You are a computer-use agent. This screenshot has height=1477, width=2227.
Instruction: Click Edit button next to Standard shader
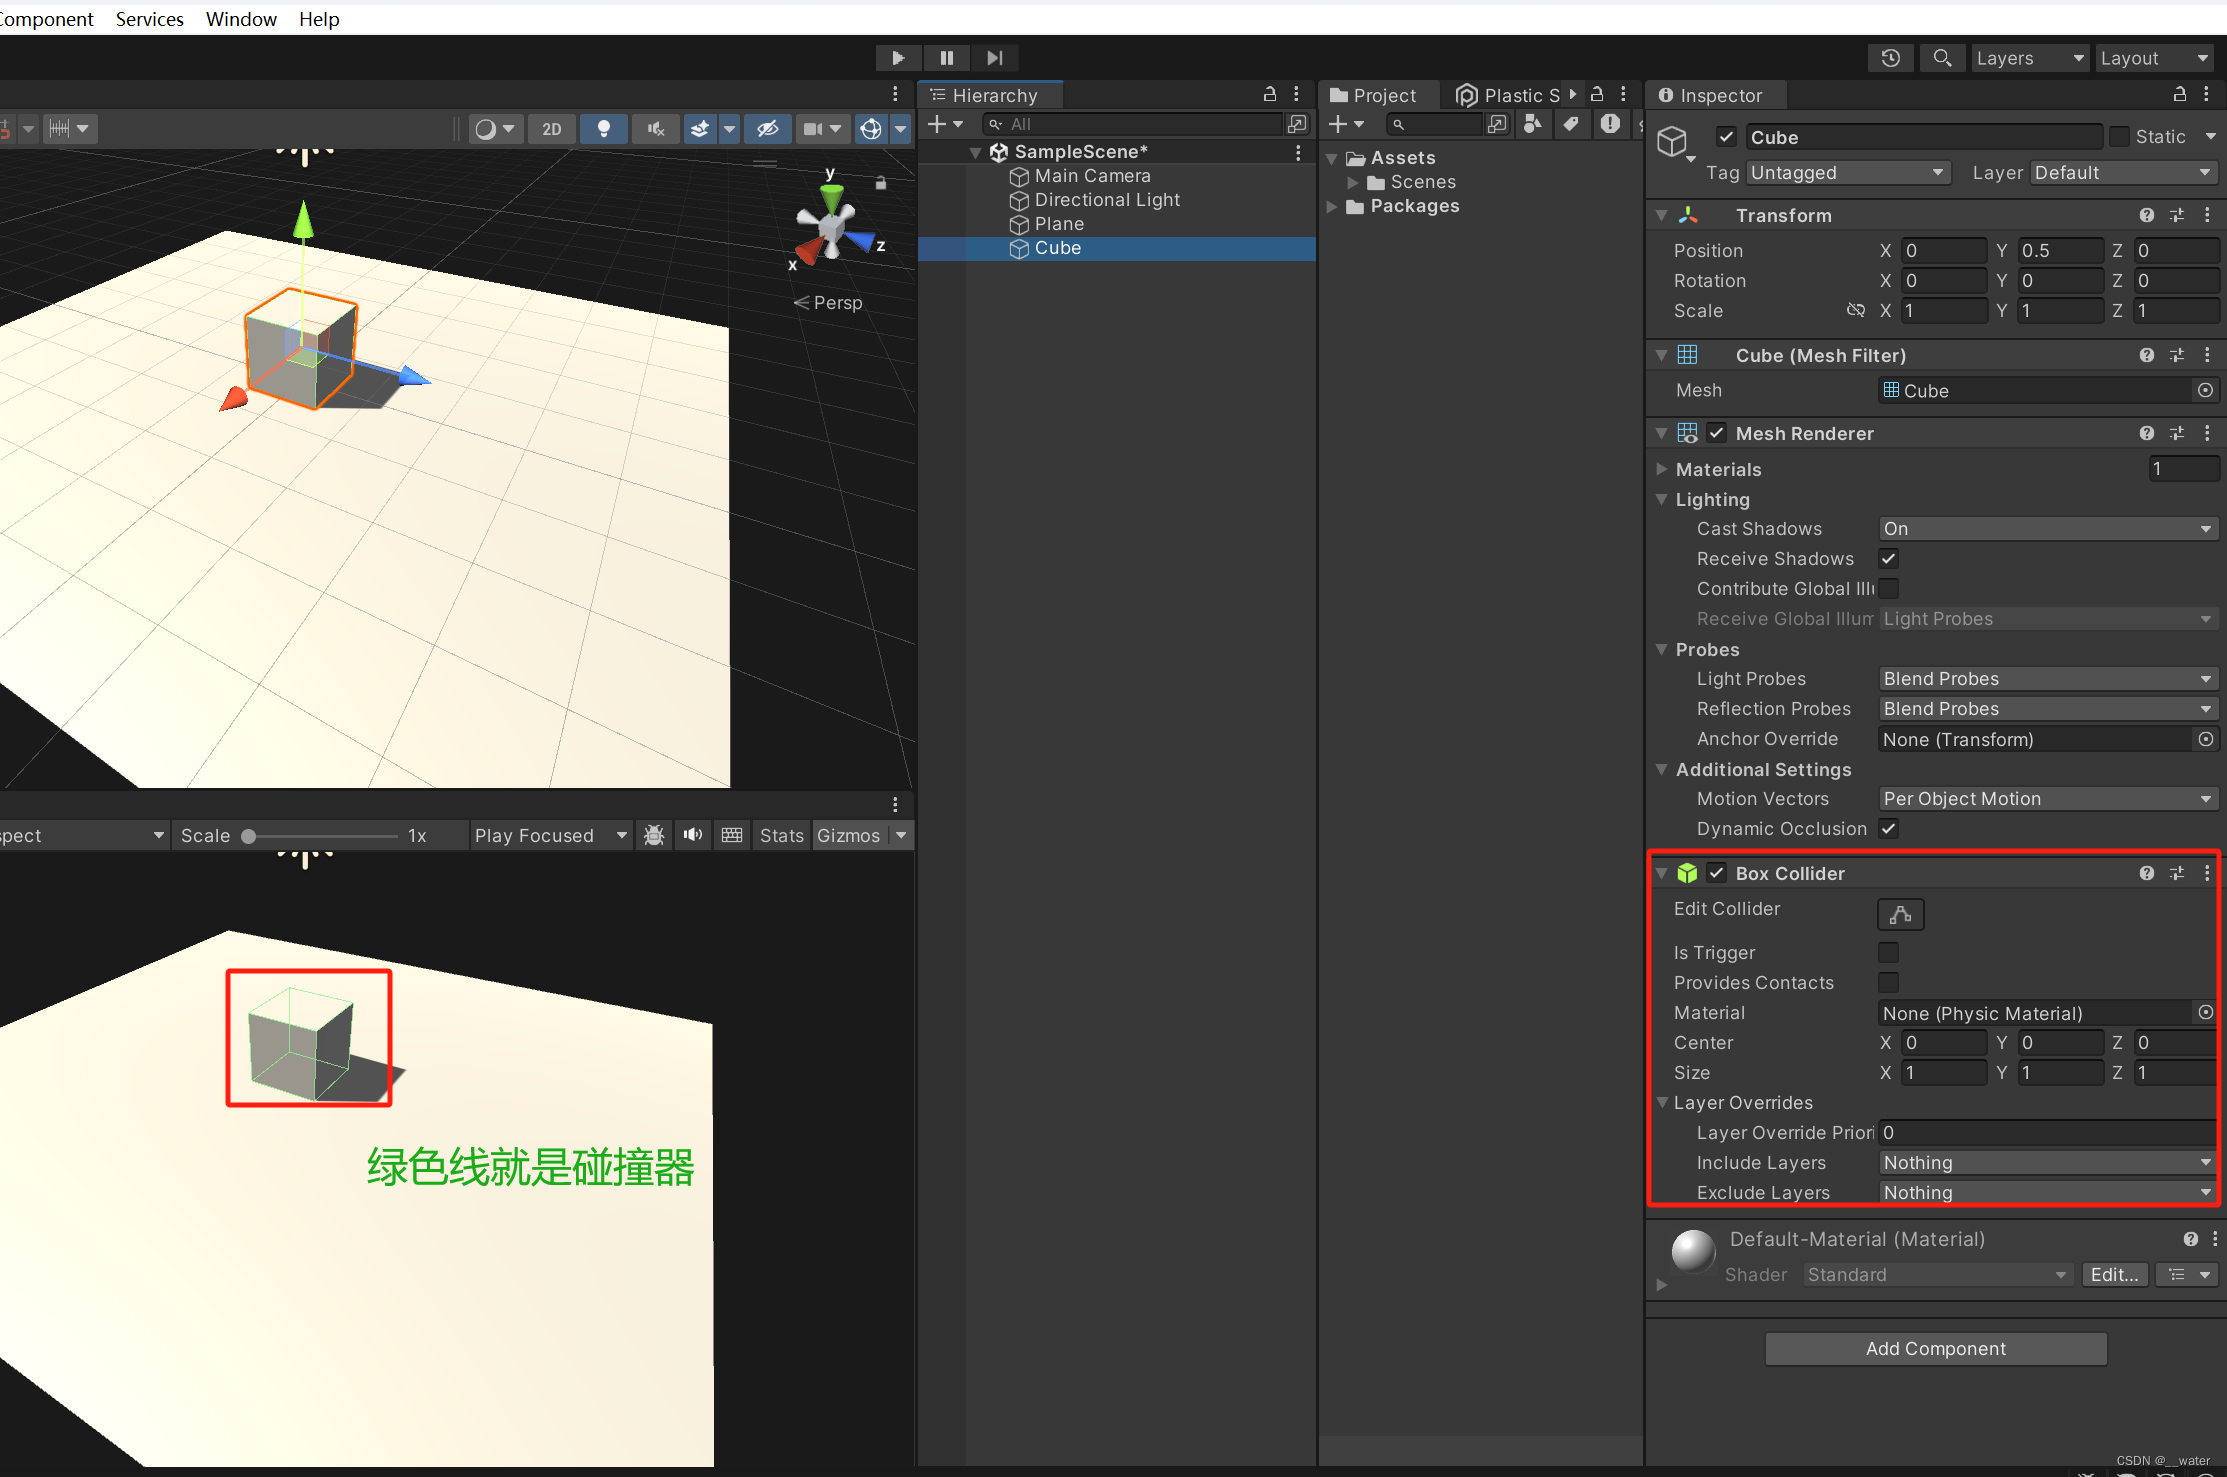click(x=2113, y=1274)
